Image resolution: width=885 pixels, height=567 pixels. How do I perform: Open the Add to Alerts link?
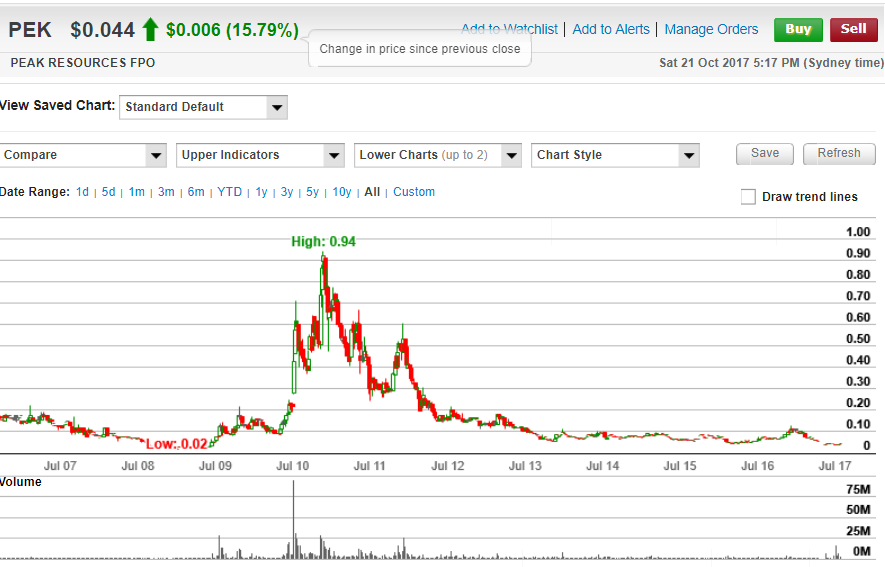click(611, 29)
